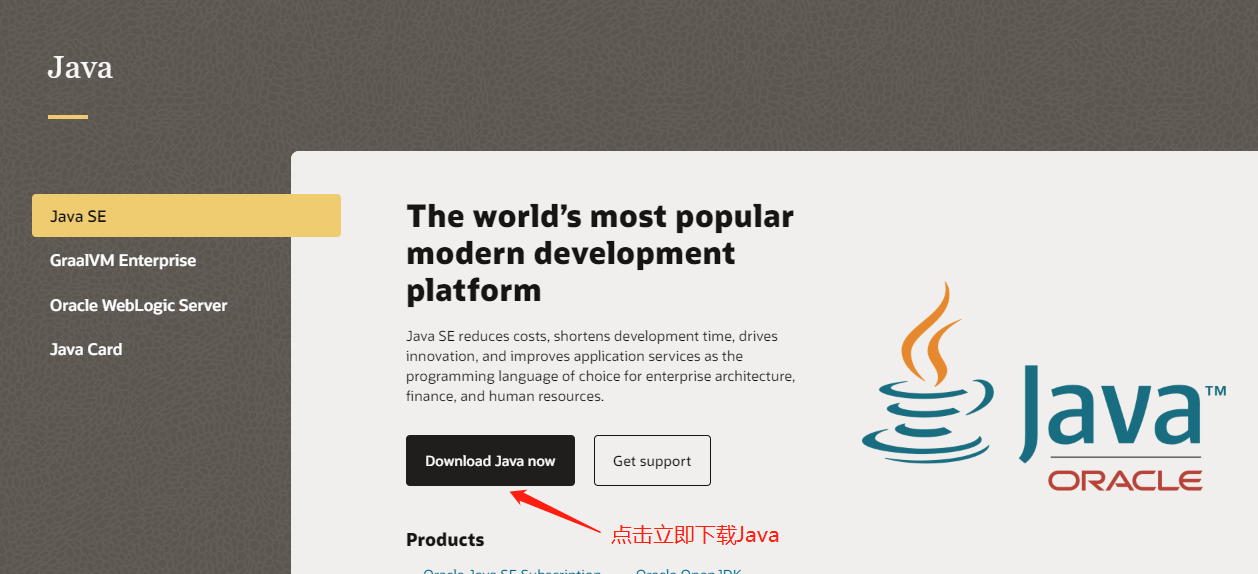Click the red annotation arrow
This screenshot has height=574, width=1258.
[x=555, y=509]
